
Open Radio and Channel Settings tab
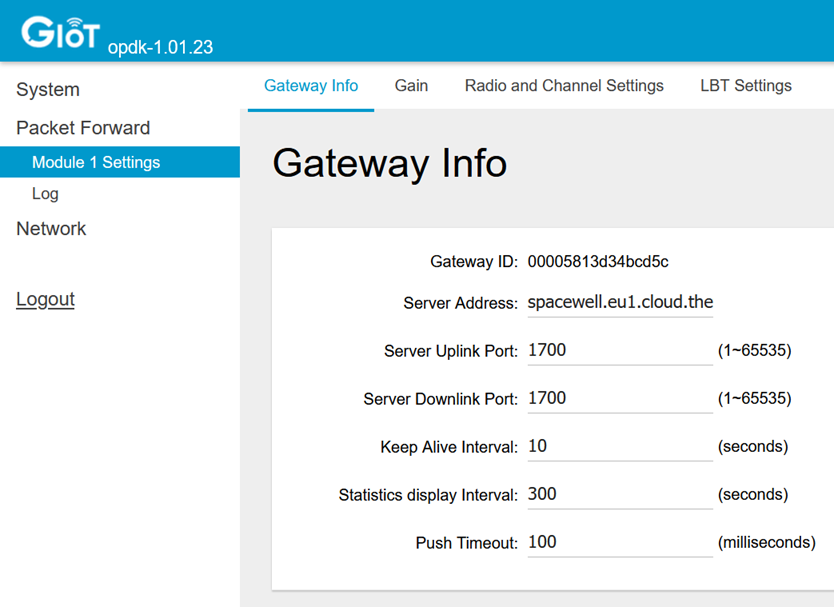[564, 86]
